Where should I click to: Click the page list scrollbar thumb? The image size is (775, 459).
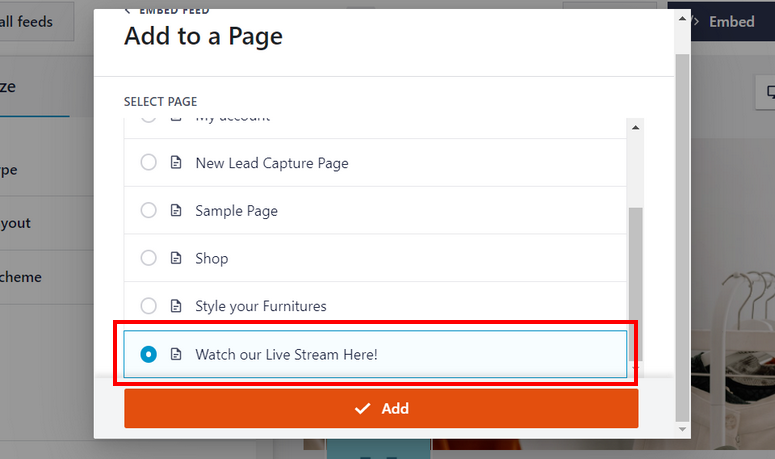pos(636,280)
